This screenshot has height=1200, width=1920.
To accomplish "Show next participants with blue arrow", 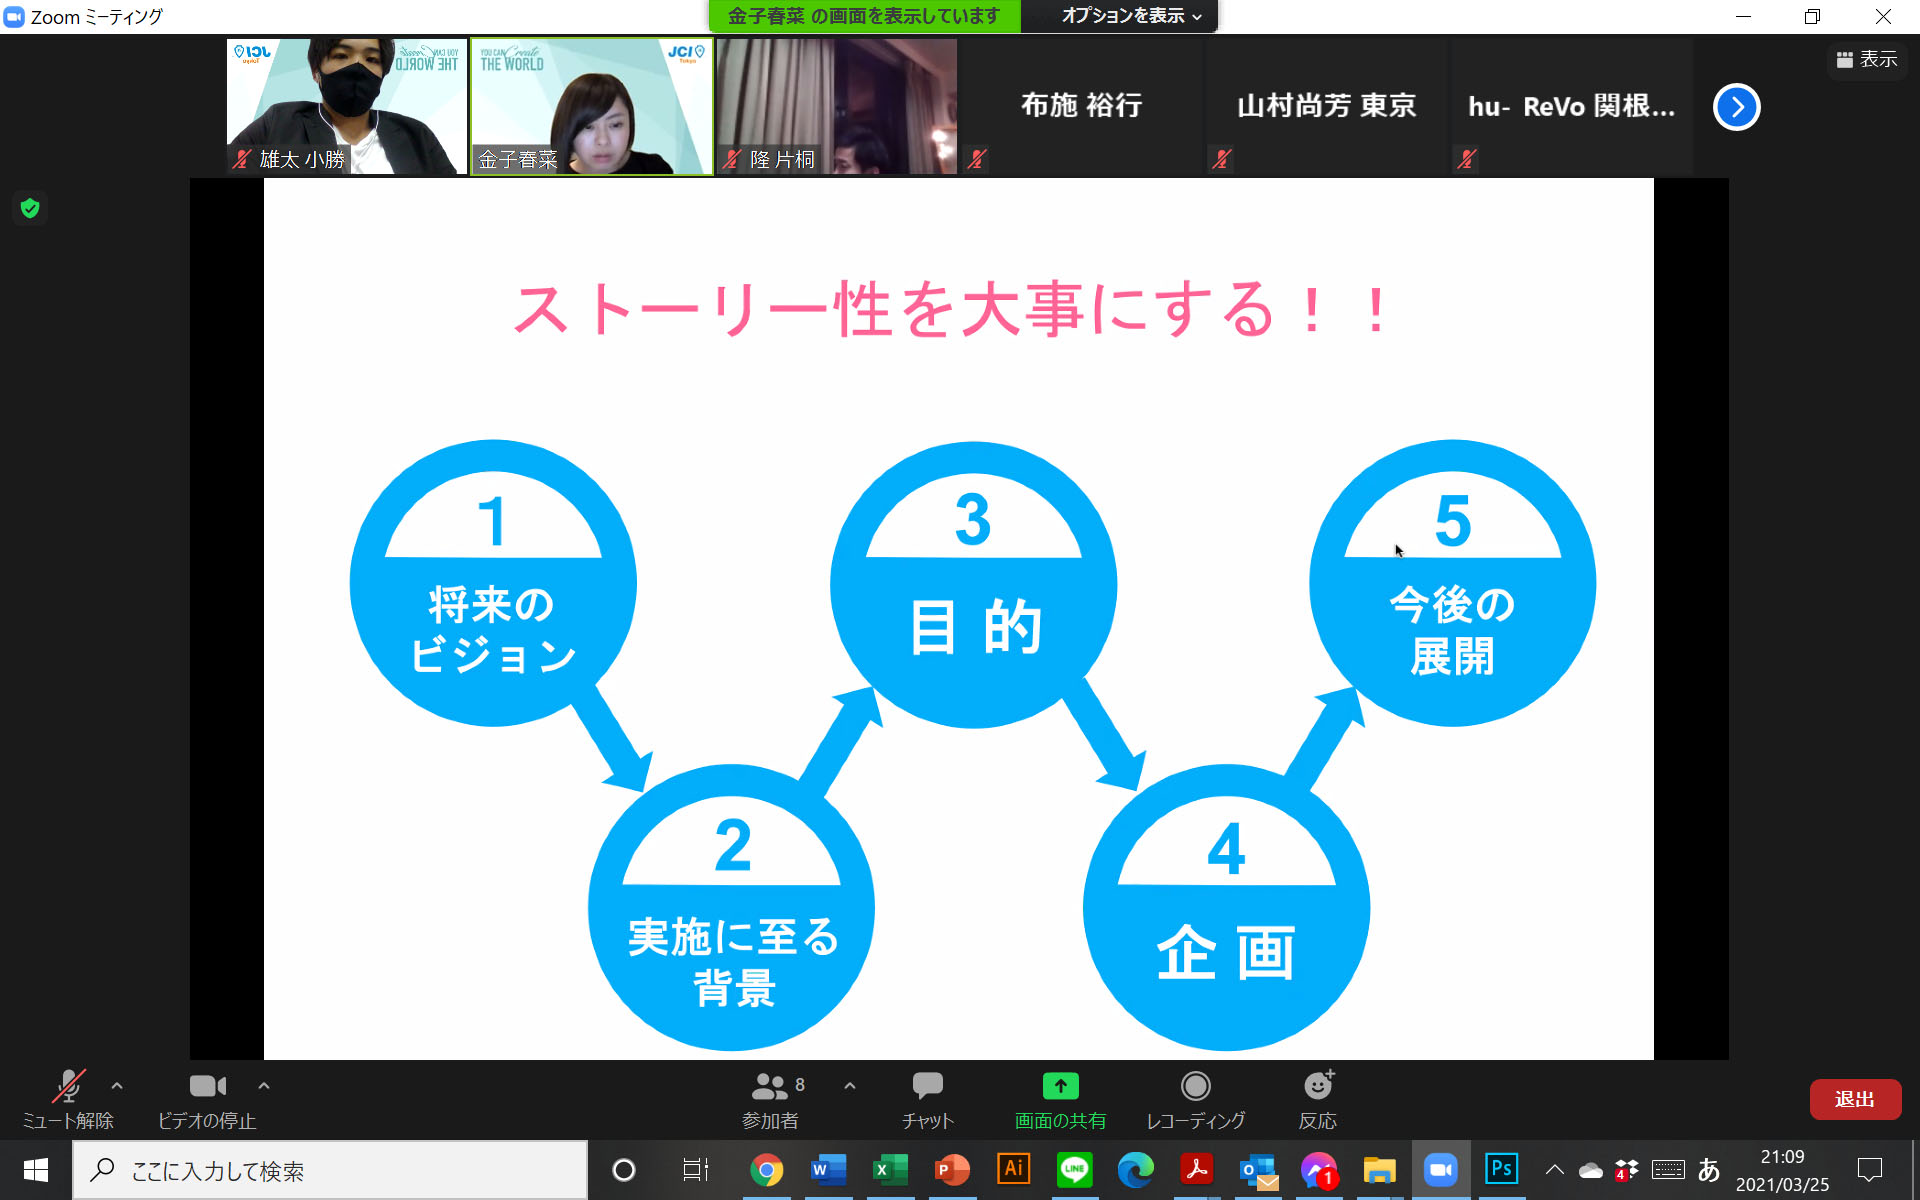I will 1736,107.
